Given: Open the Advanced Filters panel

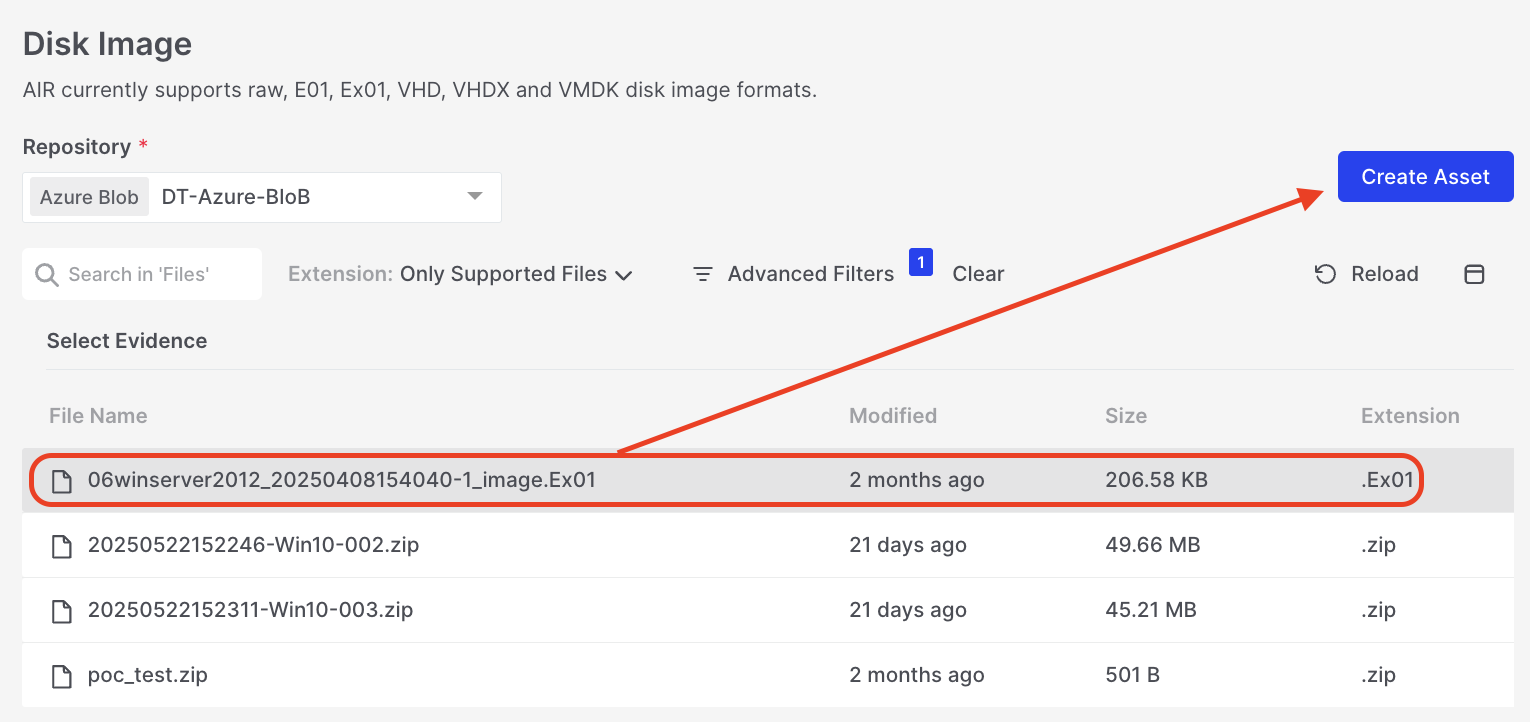Looking at the screenshot, I should click(x=810, y=274).
